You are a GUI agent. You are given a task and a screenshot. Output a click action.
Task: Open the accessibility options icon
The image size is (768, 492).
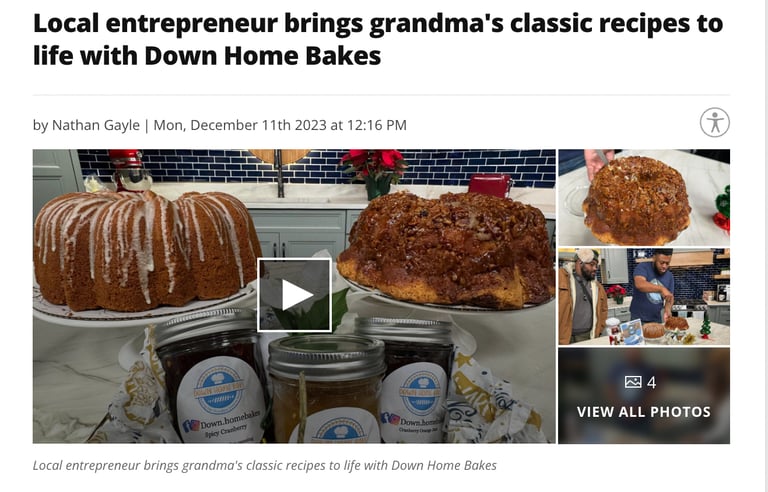[x=715, y=122]
